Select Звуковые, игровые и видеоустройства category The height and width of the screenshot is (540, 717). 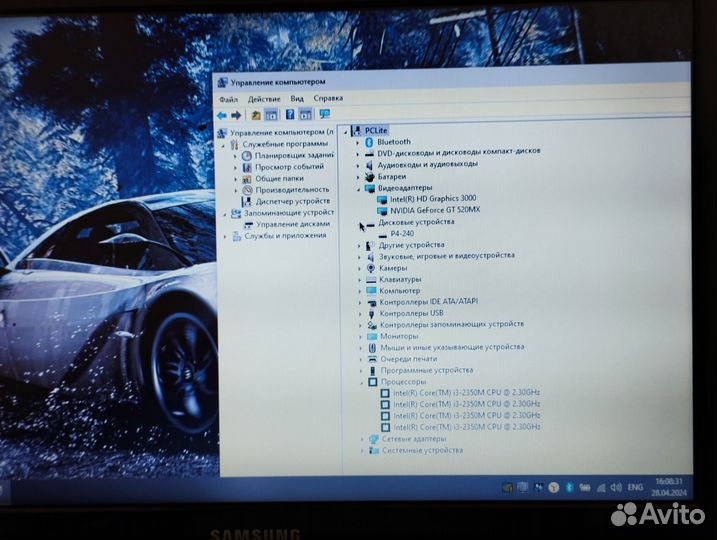tap(446, 256)
